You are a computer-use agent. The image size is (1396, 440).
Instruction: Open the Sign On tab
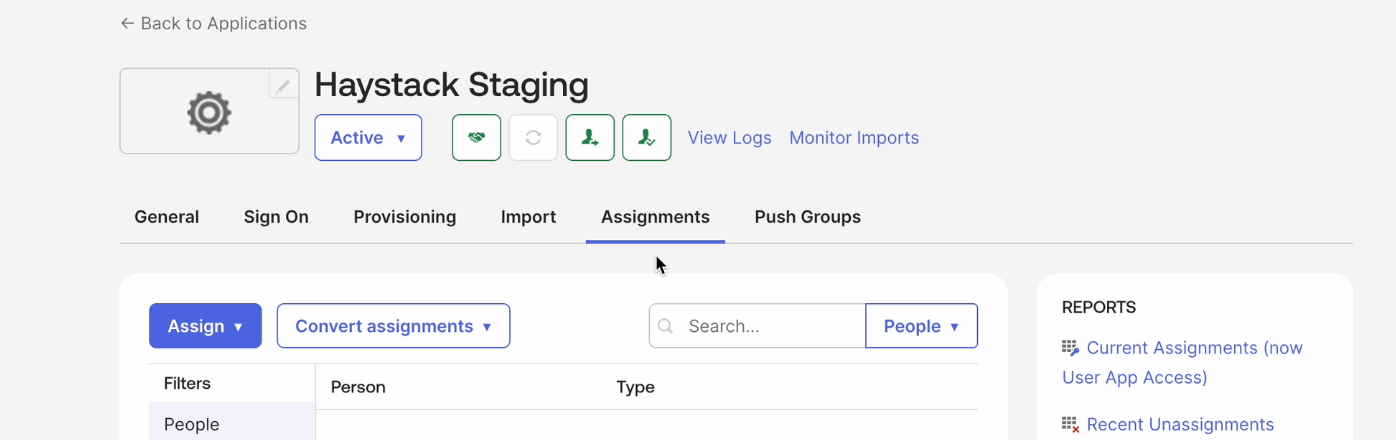click(x=276, y=217)
